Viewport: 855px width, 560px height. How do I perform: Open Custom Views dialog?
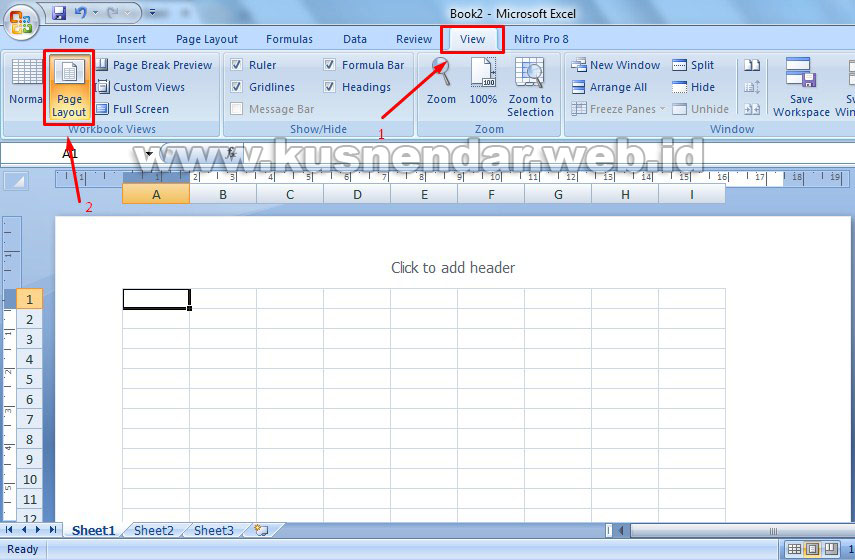[x=140, y=87]
